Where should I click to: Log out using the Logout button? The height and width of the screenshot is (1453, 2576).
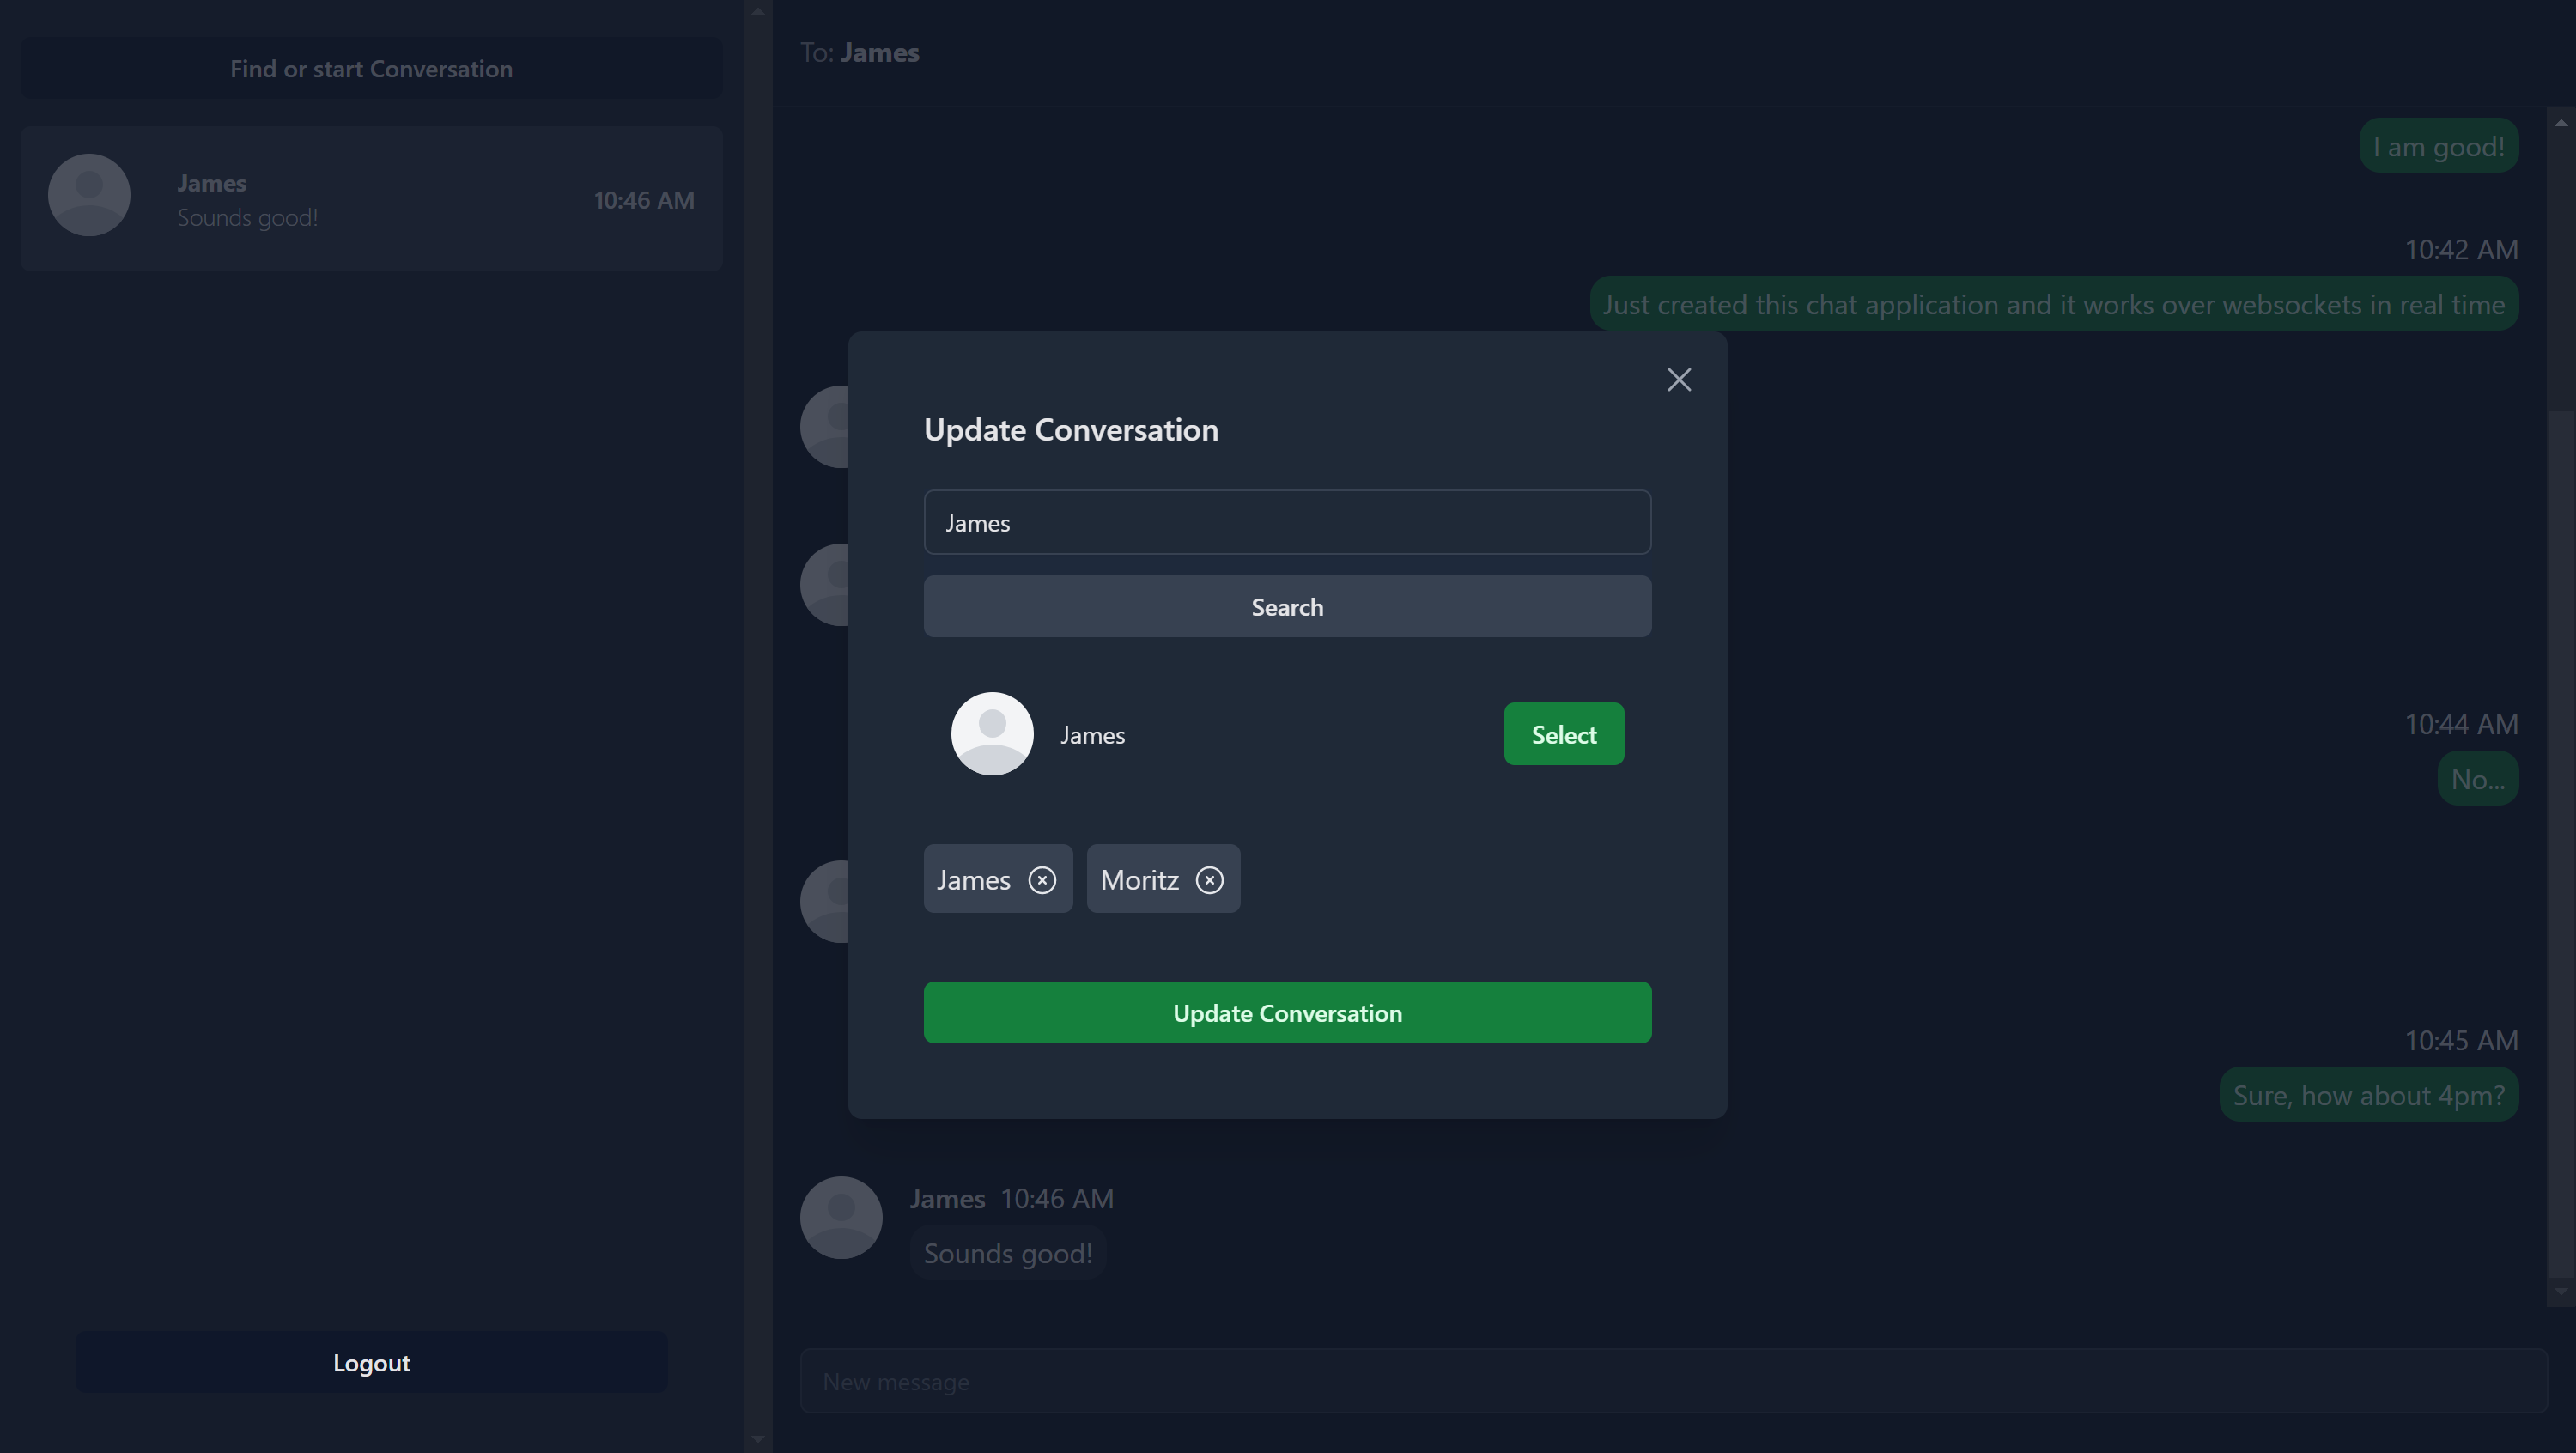(x=371, y=1363)
